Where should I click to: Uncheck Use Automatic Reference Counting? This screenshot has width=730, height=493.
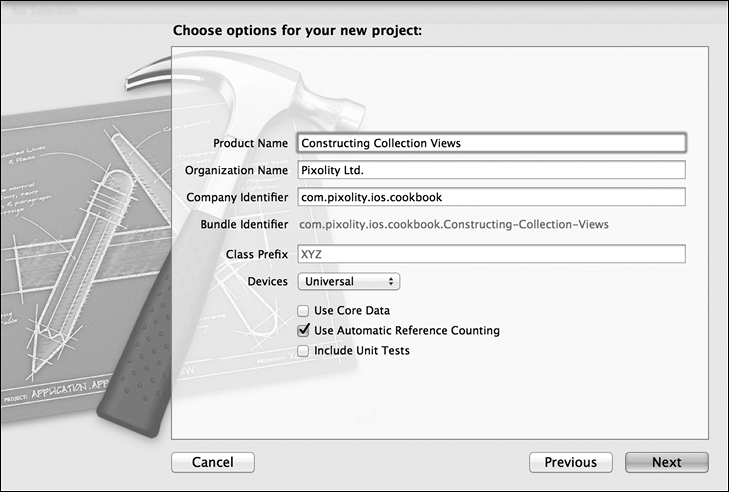click(304, 331)
